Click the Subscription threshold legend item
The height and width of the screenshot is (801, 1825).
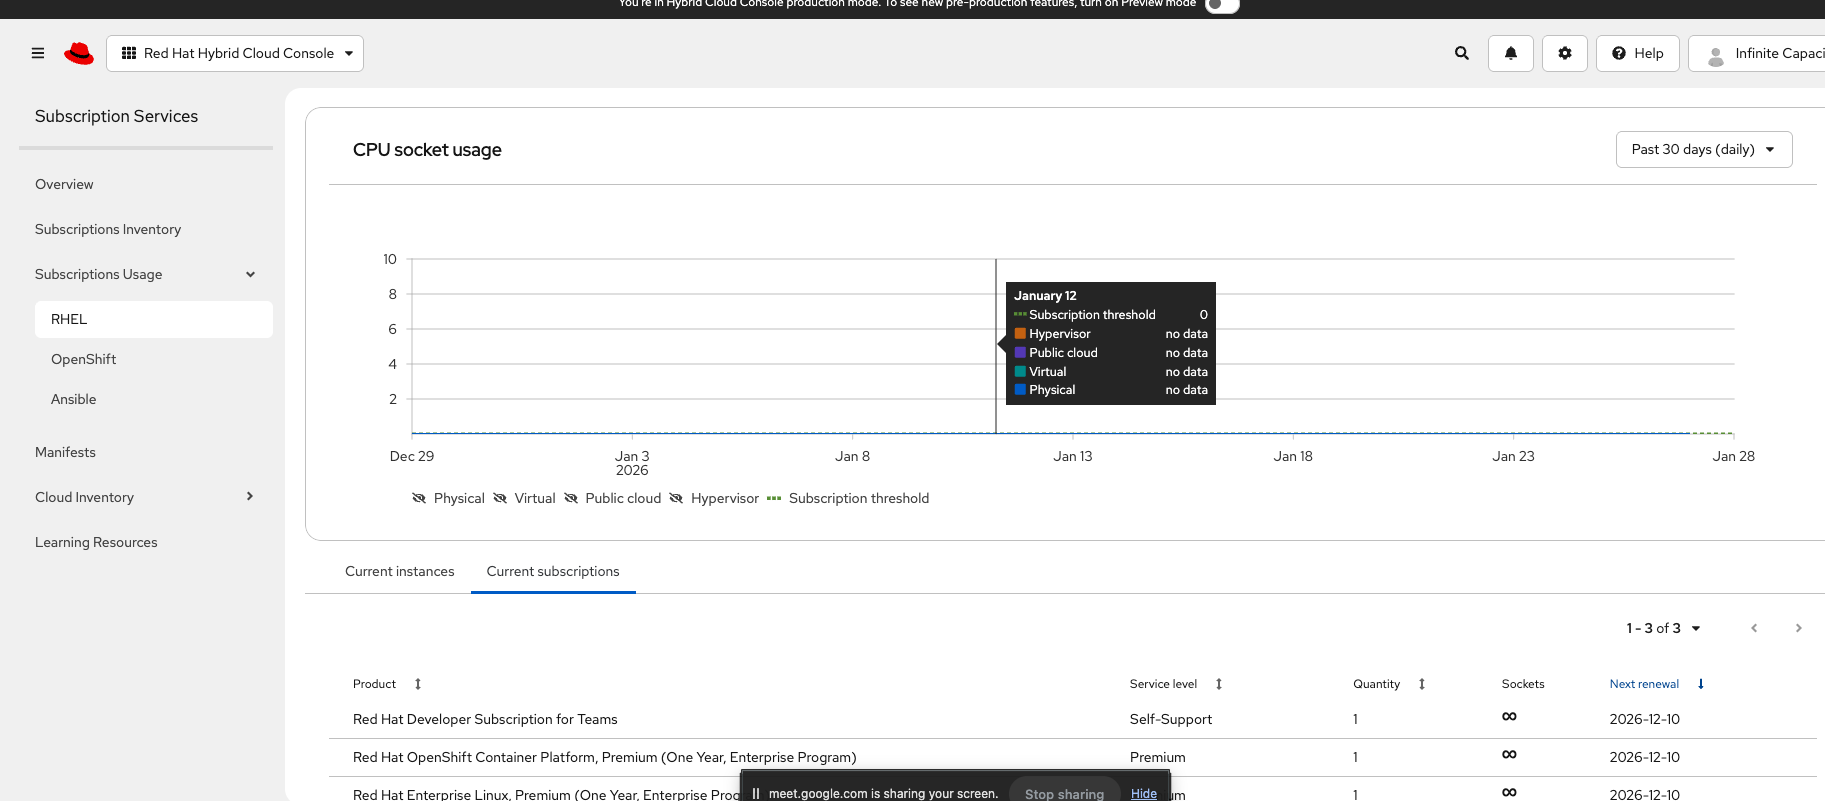pyautogui.click(x=848, y=498)
